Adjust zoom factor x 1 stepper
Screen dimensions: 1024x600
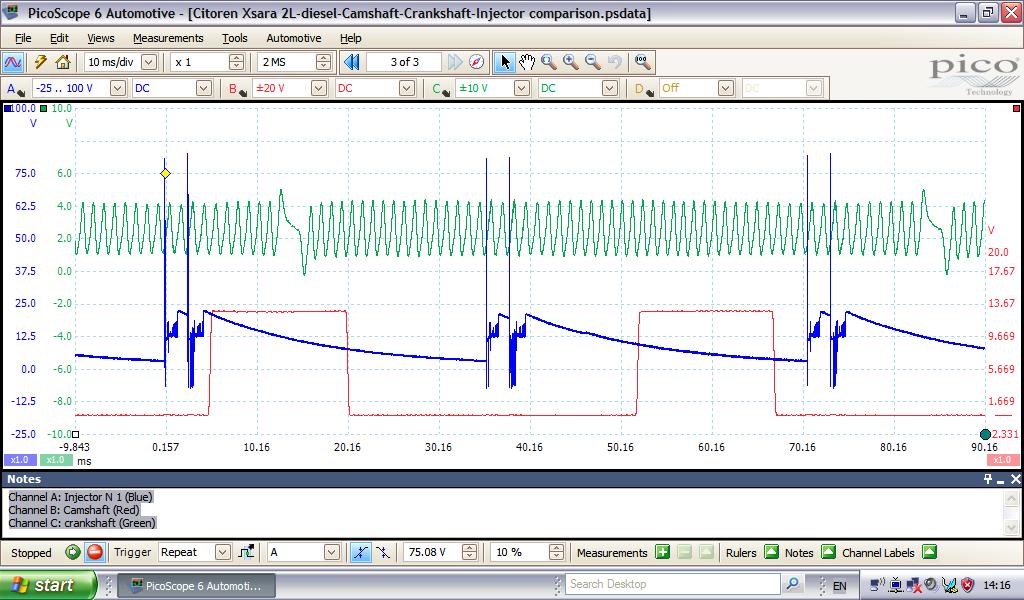(x=236, y=62)
